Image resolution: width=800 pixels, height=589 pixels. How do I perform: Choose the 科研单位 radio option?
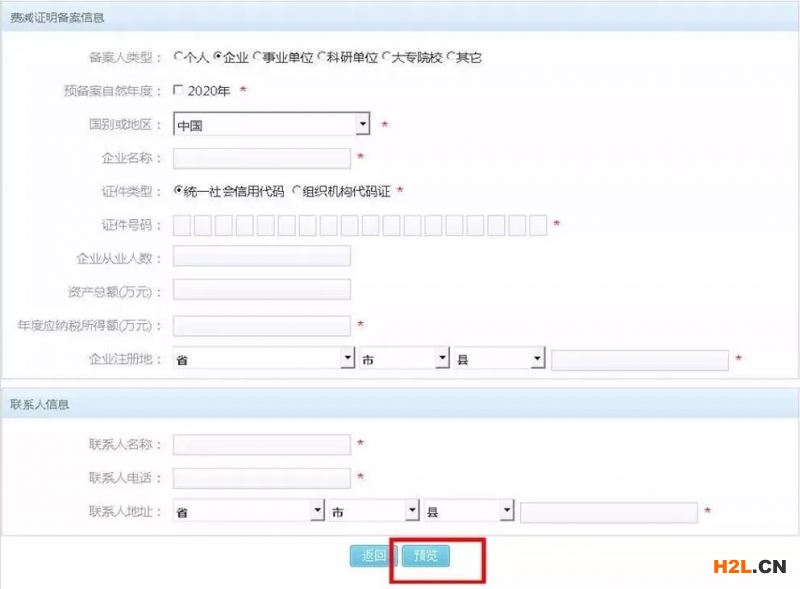pyautogui.click(x=321, y=58)
